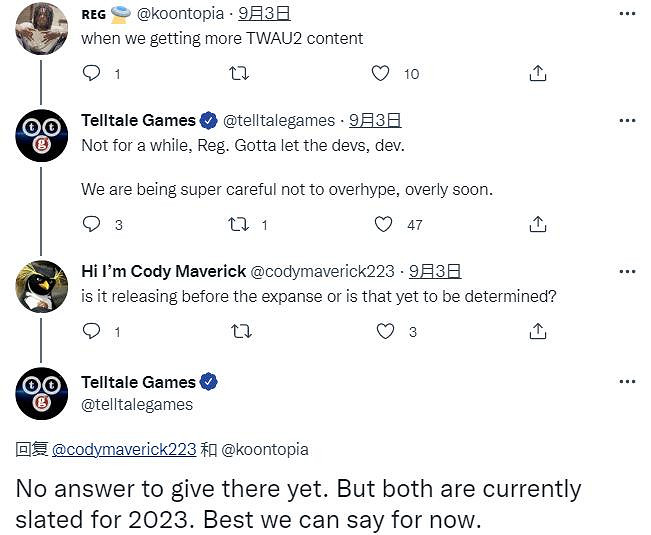Open Cody Maverick's penguin avatar
Viewport: 651px width, 535px height.
pyautogui.click(x=41, y=287)
